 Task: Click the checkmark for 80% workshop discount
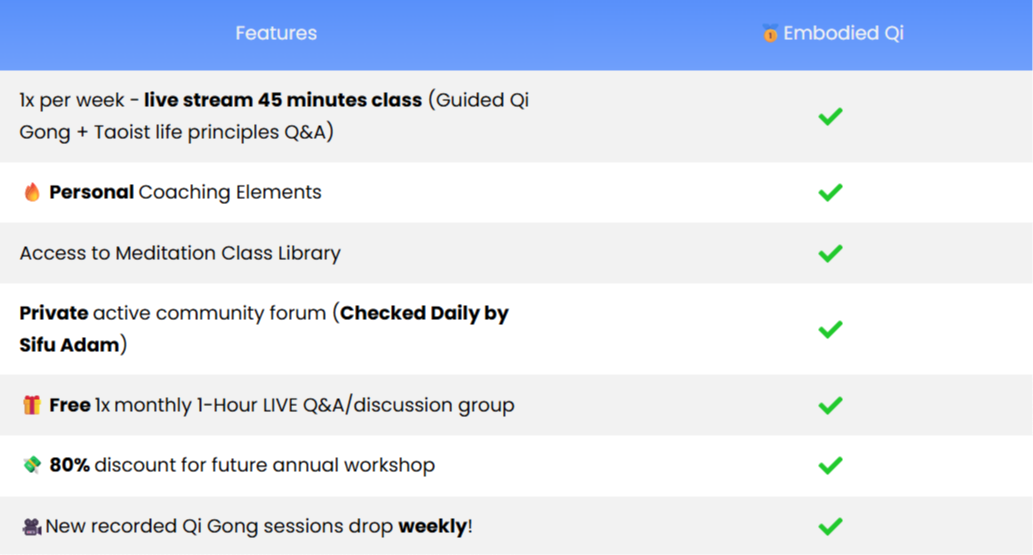830,465
